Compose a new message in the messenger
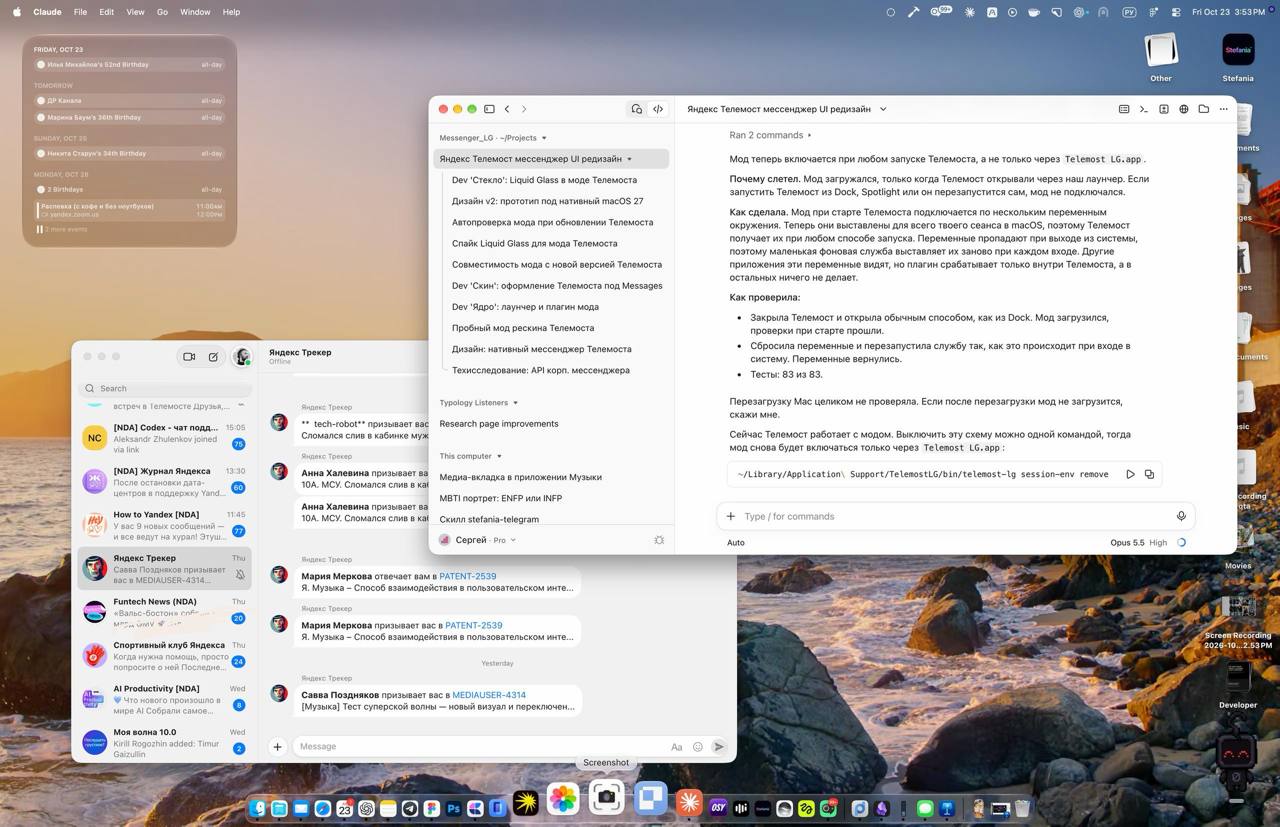Image resolution: width=1280 pixels, height=827 pixels. [x=213, y=356]
